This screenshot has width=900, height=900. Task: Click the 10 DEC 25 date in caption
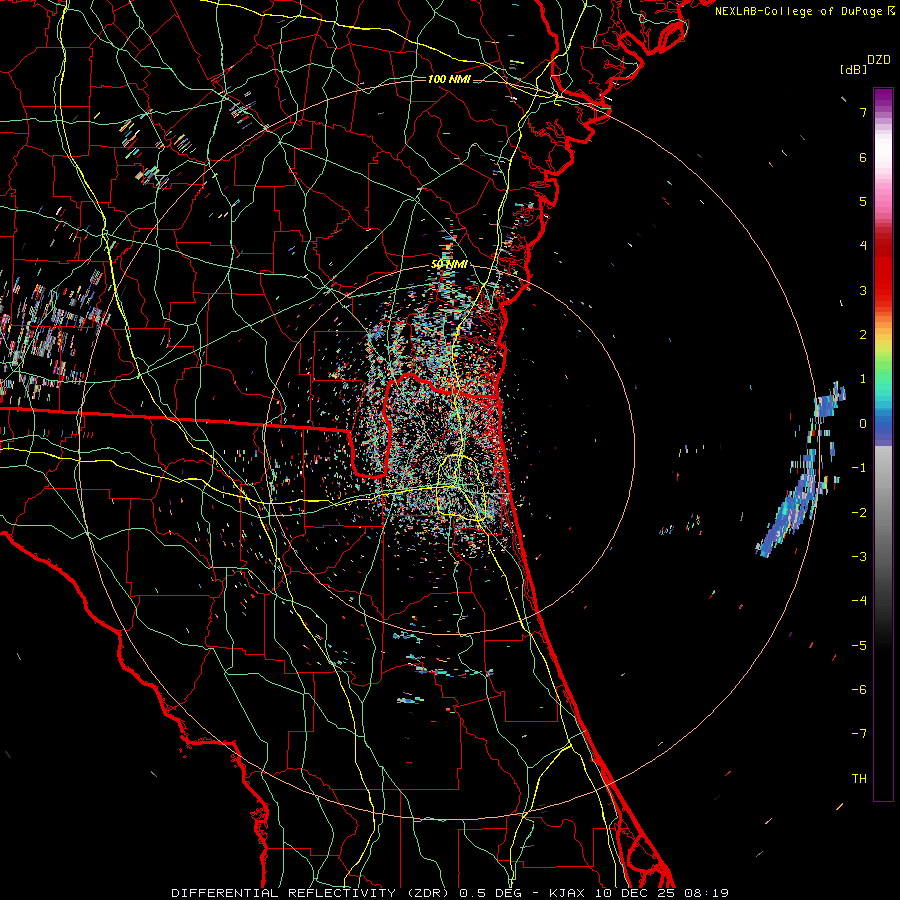[x=636, y=893]
